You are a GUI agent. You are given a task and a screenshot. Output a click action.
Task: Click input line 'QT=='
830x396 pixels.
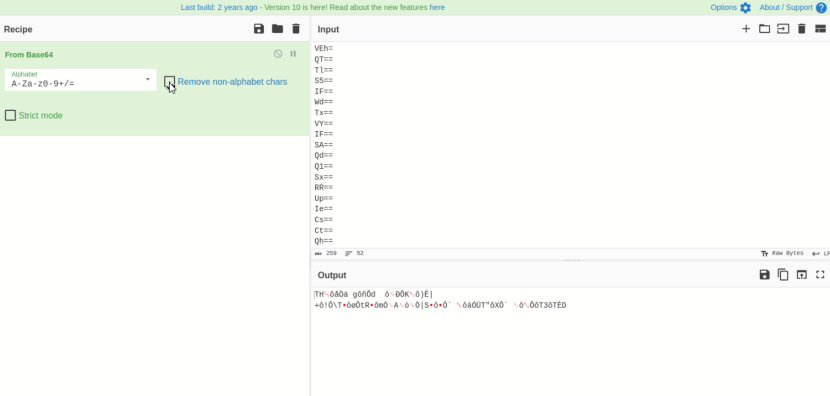[323, 59]
